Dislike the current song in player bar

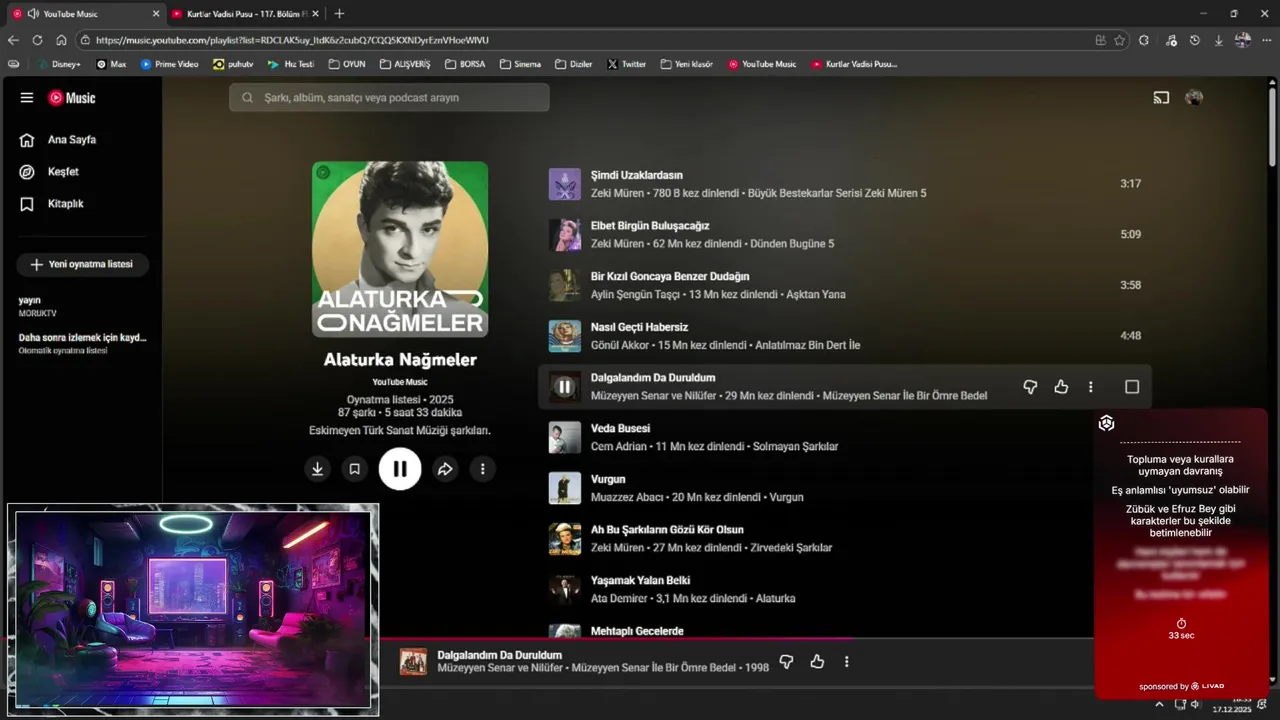click(786, 662)
